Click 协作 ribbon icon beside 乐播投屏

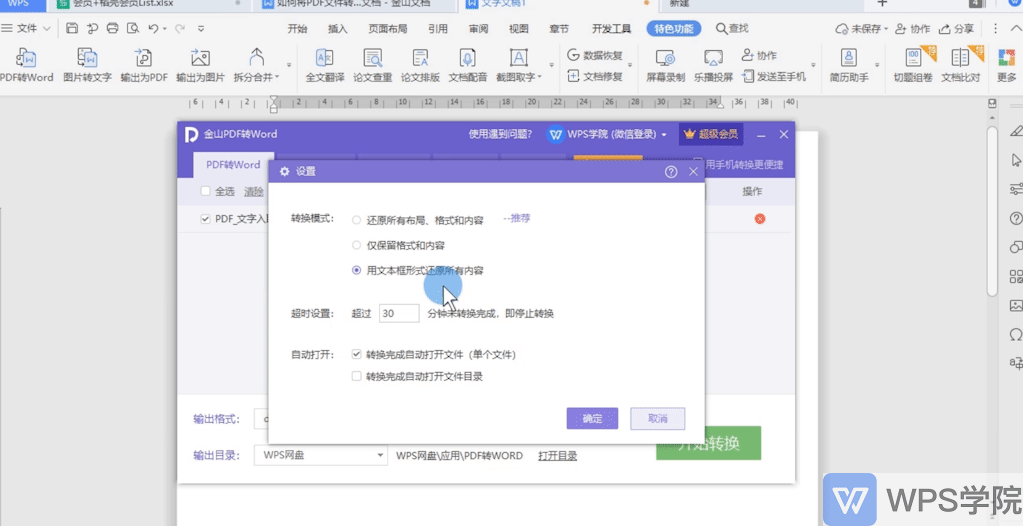pyautogui.click(x=759, y=55)
